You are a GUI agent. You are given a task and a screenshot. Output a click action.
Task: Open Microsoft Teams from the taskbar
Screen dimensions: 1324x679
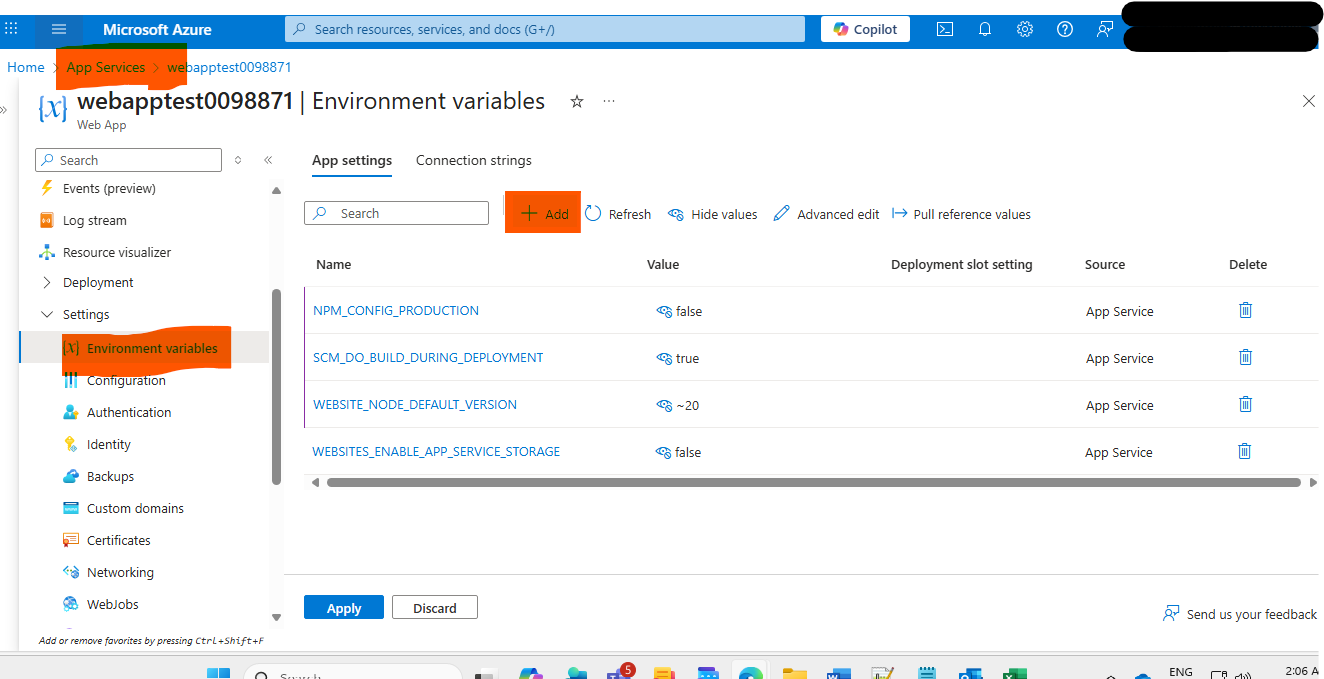point(618,673)
